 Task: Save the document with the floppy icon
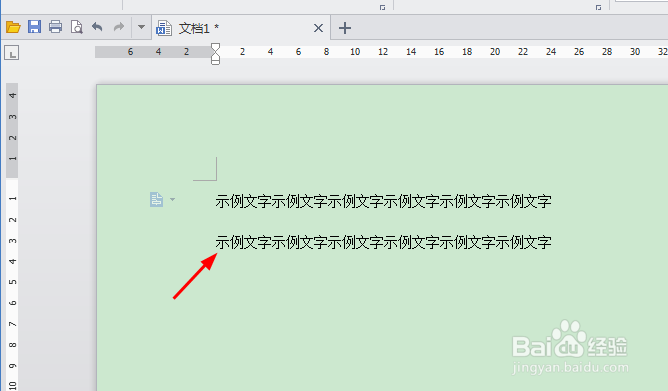click(35, 27)
